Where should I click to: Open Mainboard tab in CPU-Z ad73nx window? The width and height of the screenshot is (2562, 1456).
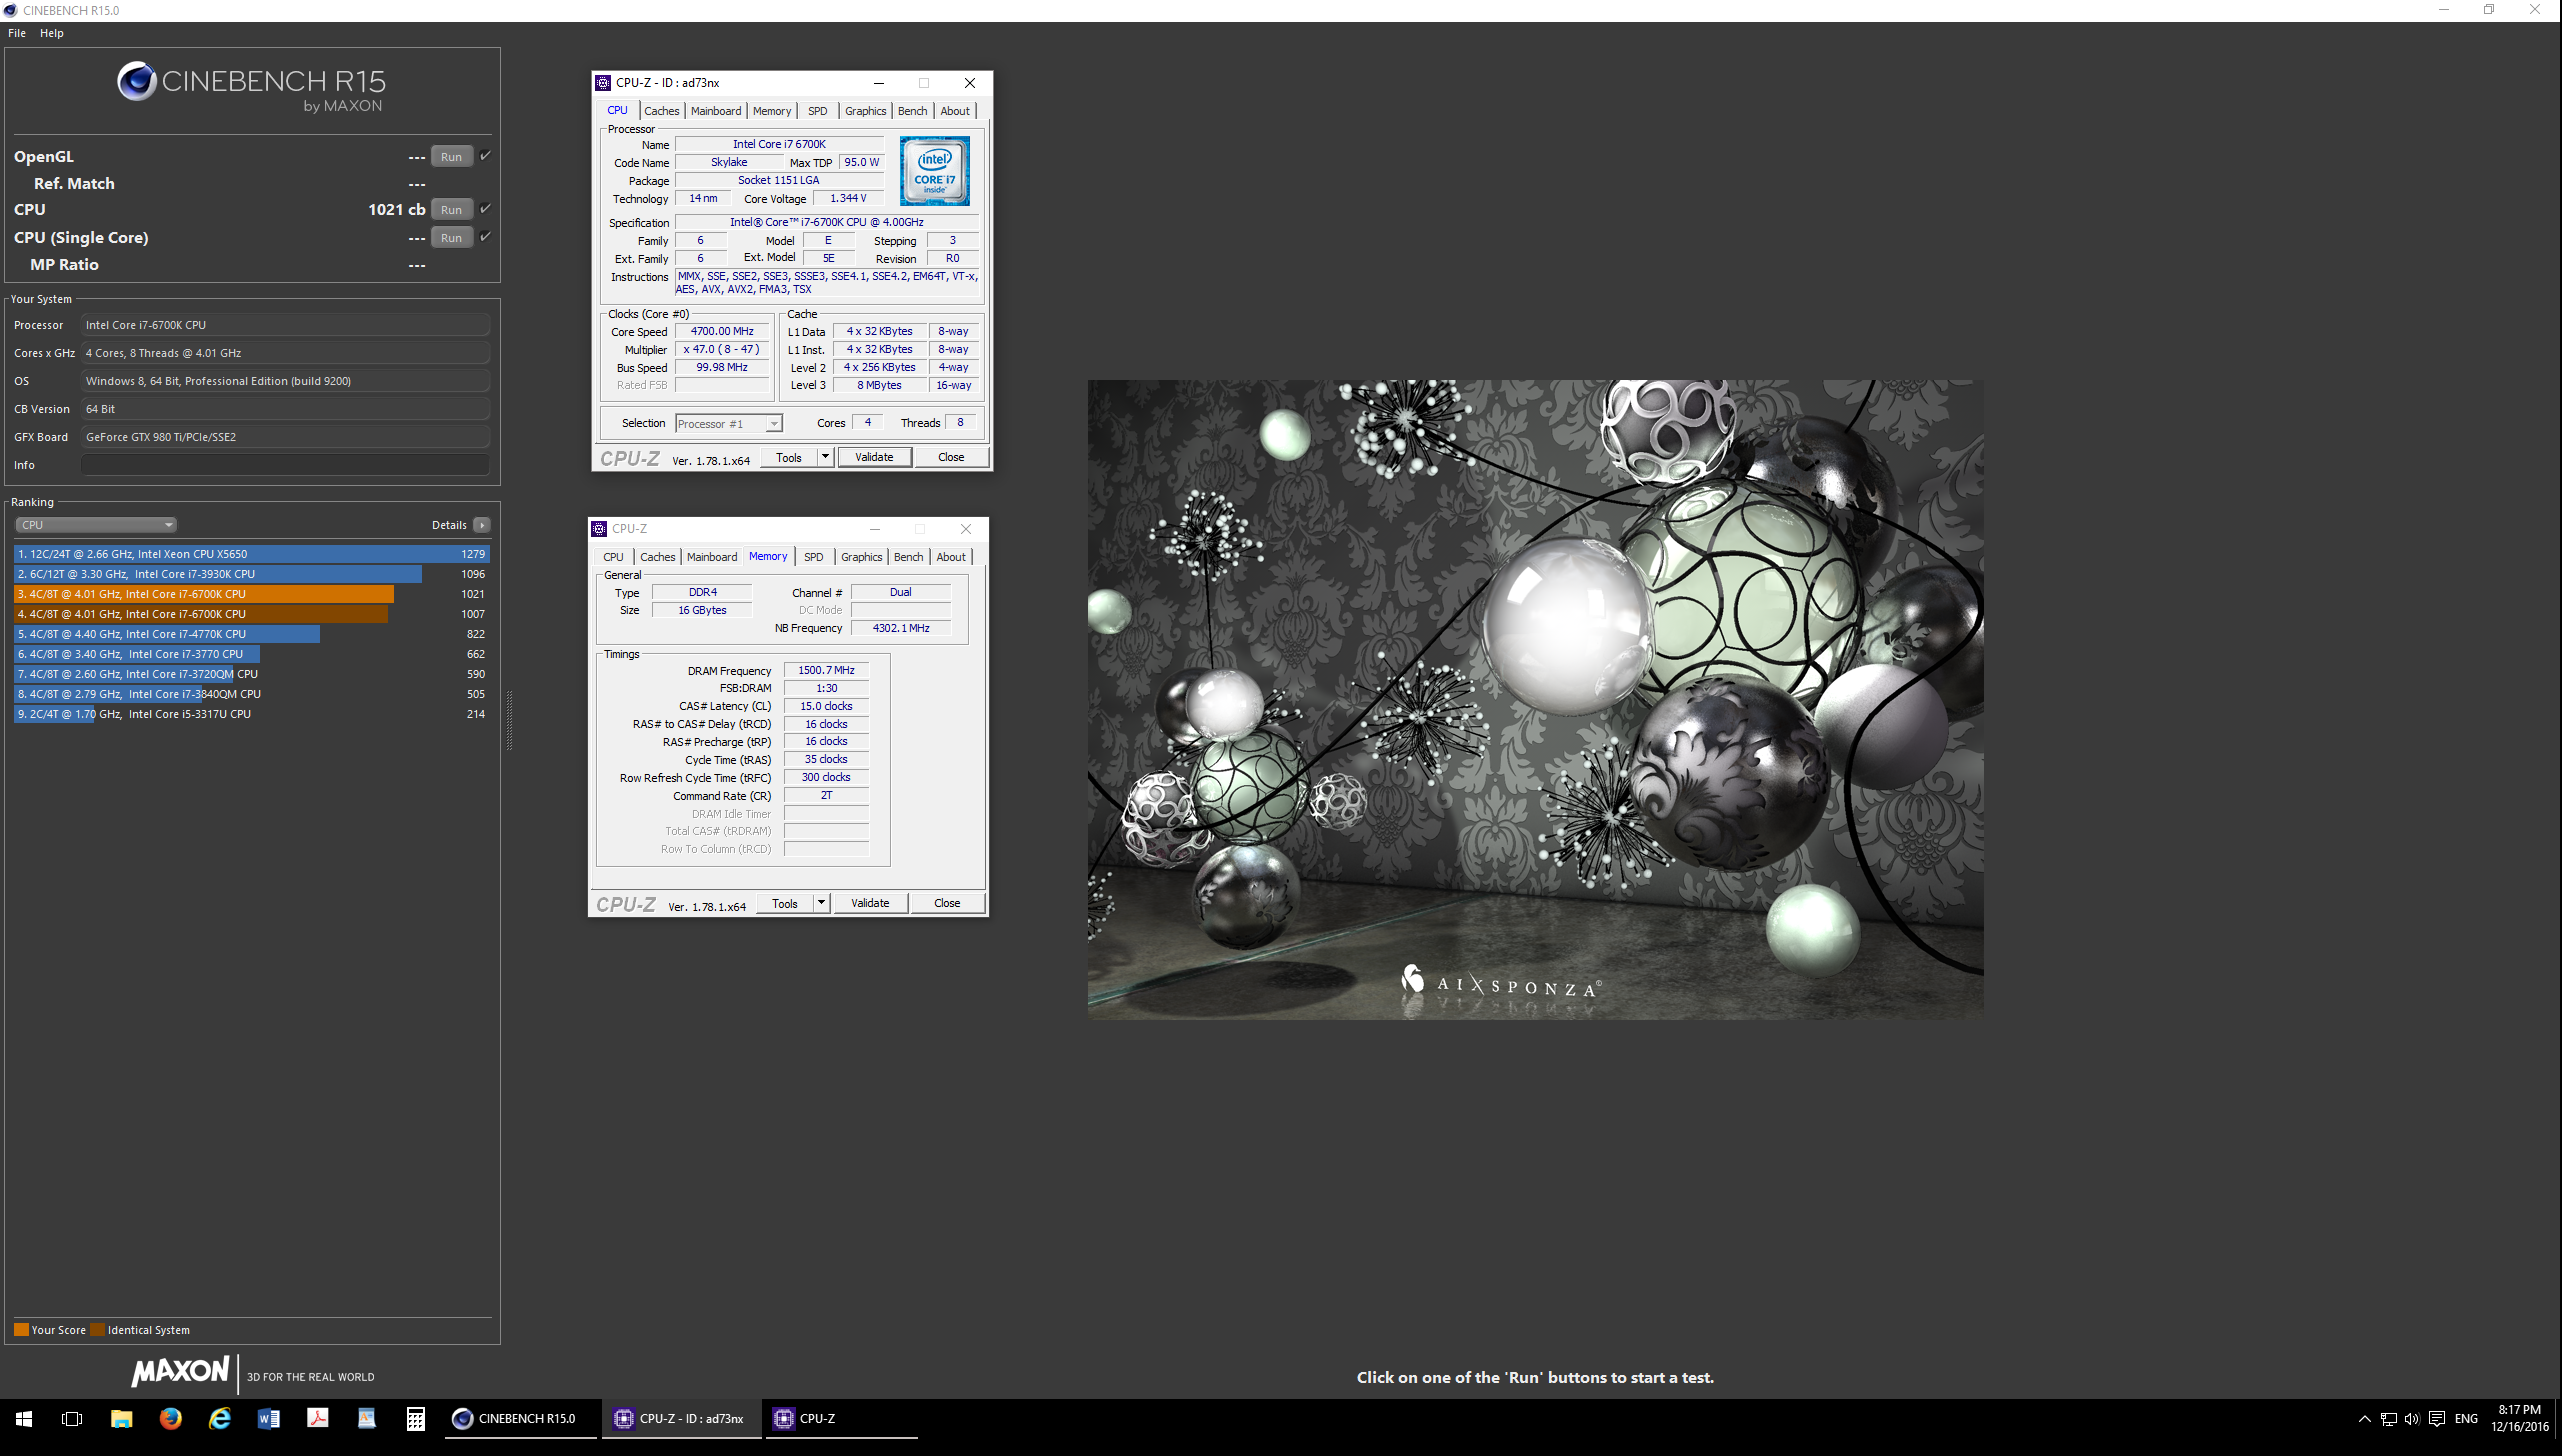[x=716, y=111]
